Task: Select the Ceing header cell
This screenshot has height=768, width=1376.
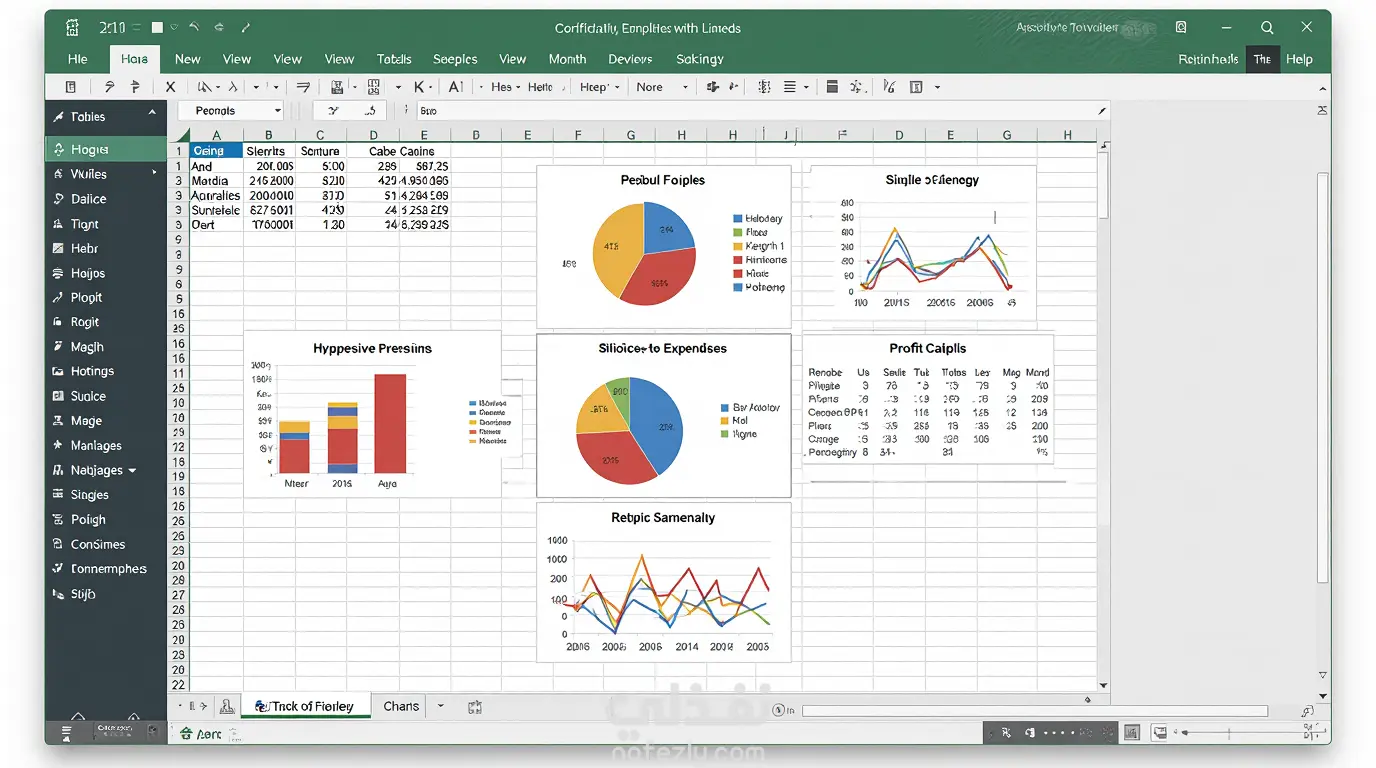Action: coord(217,151)
